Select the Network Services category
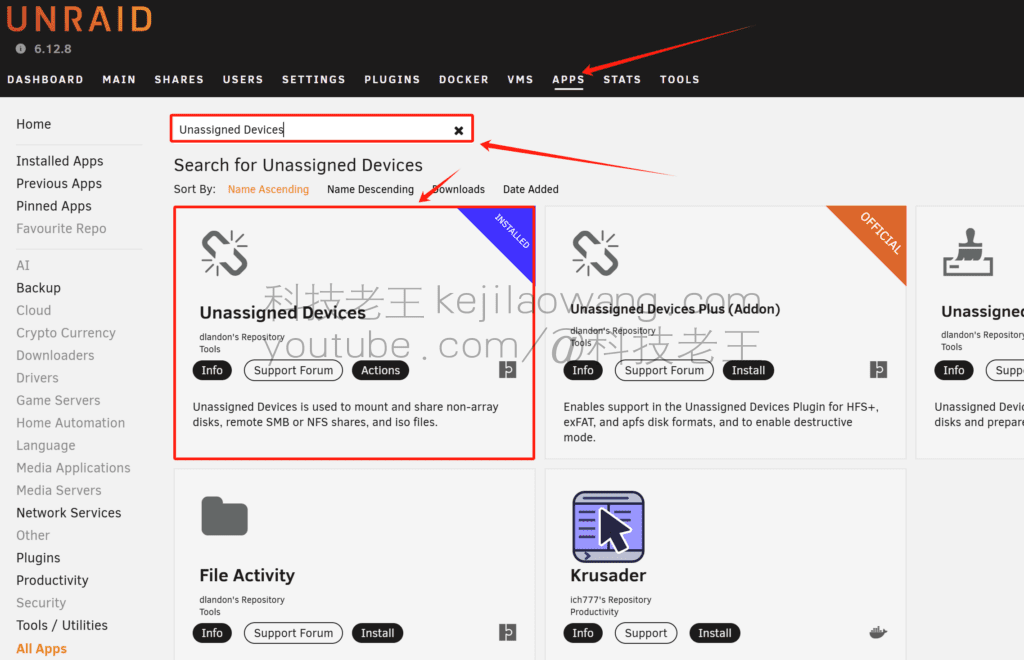This screenshot has height=660, width=1024. (69, 513)
